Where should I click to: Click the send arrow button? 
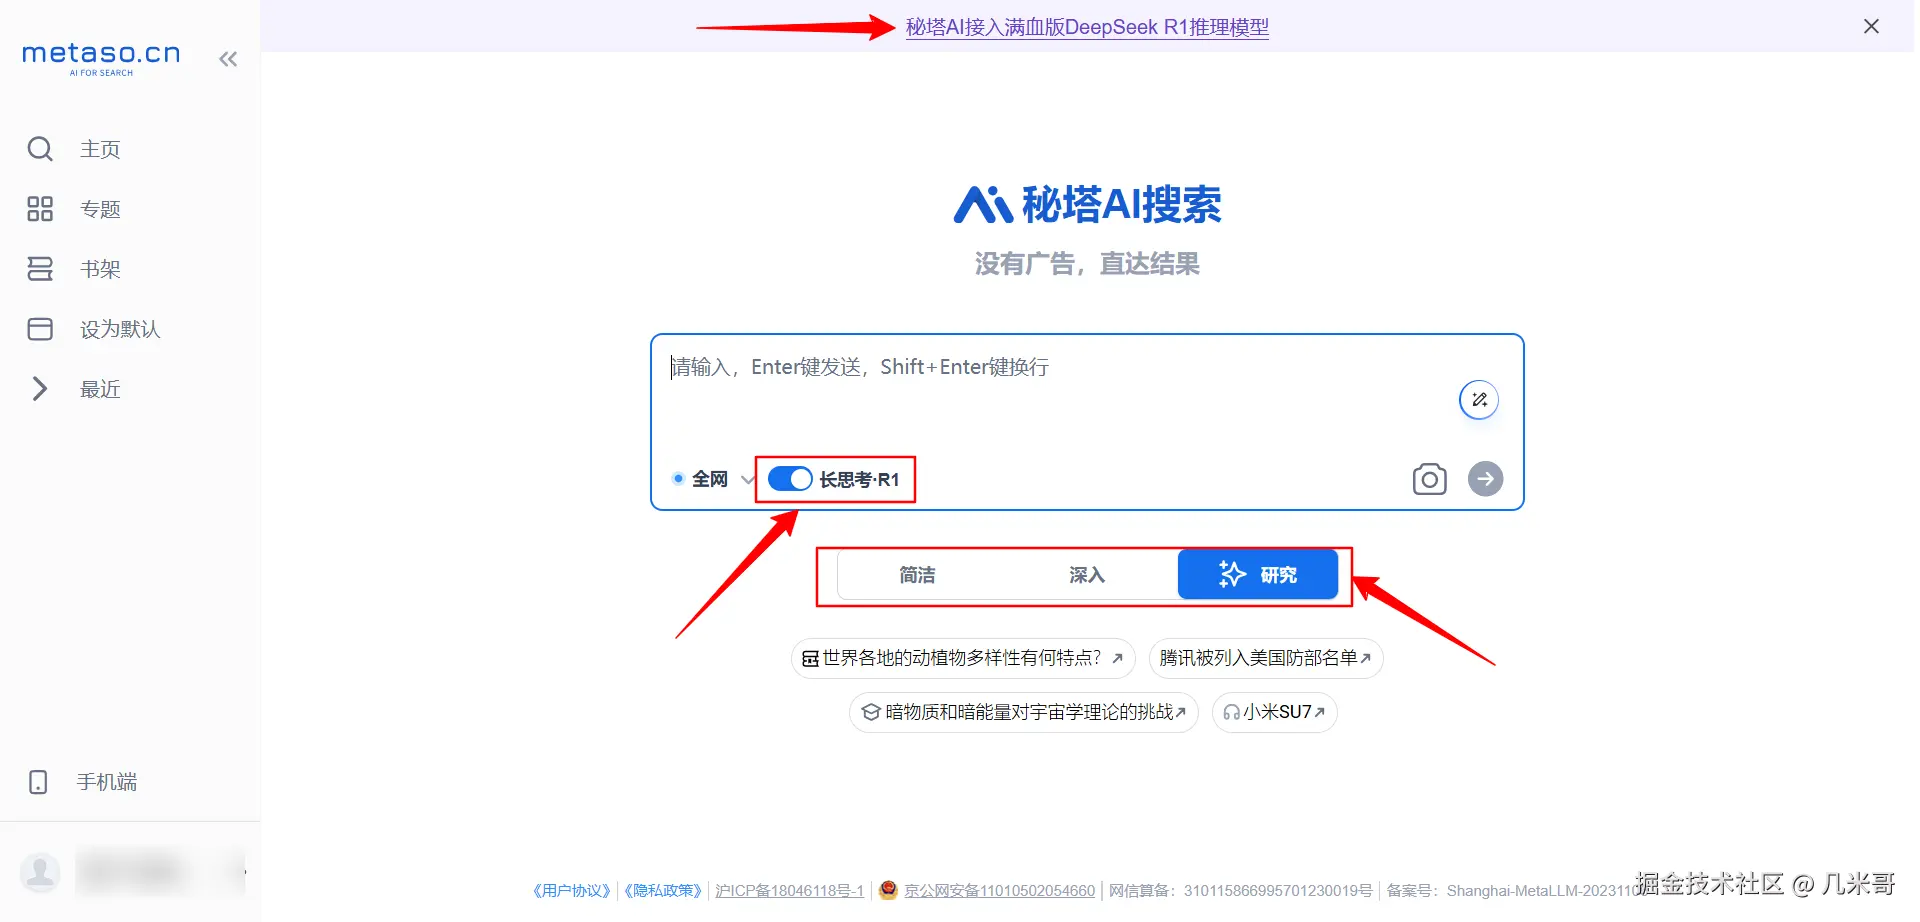(1485, 479)
